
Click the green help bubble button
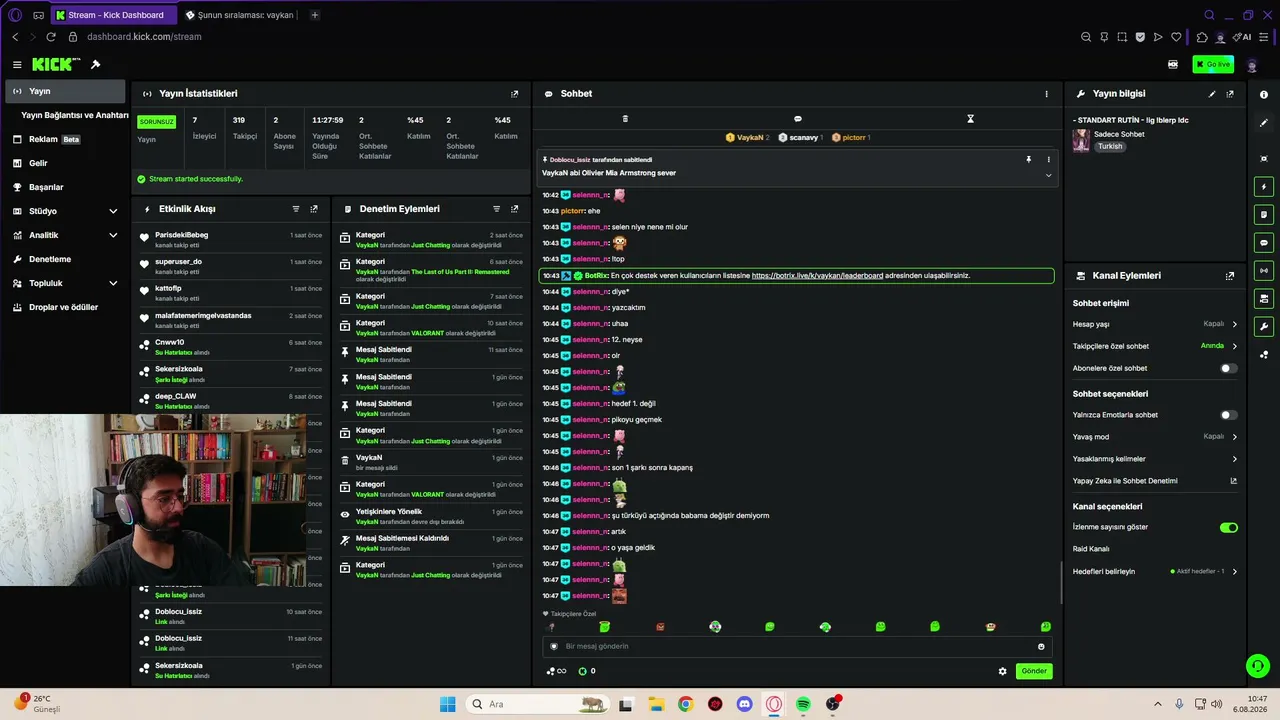(1257, 665)
